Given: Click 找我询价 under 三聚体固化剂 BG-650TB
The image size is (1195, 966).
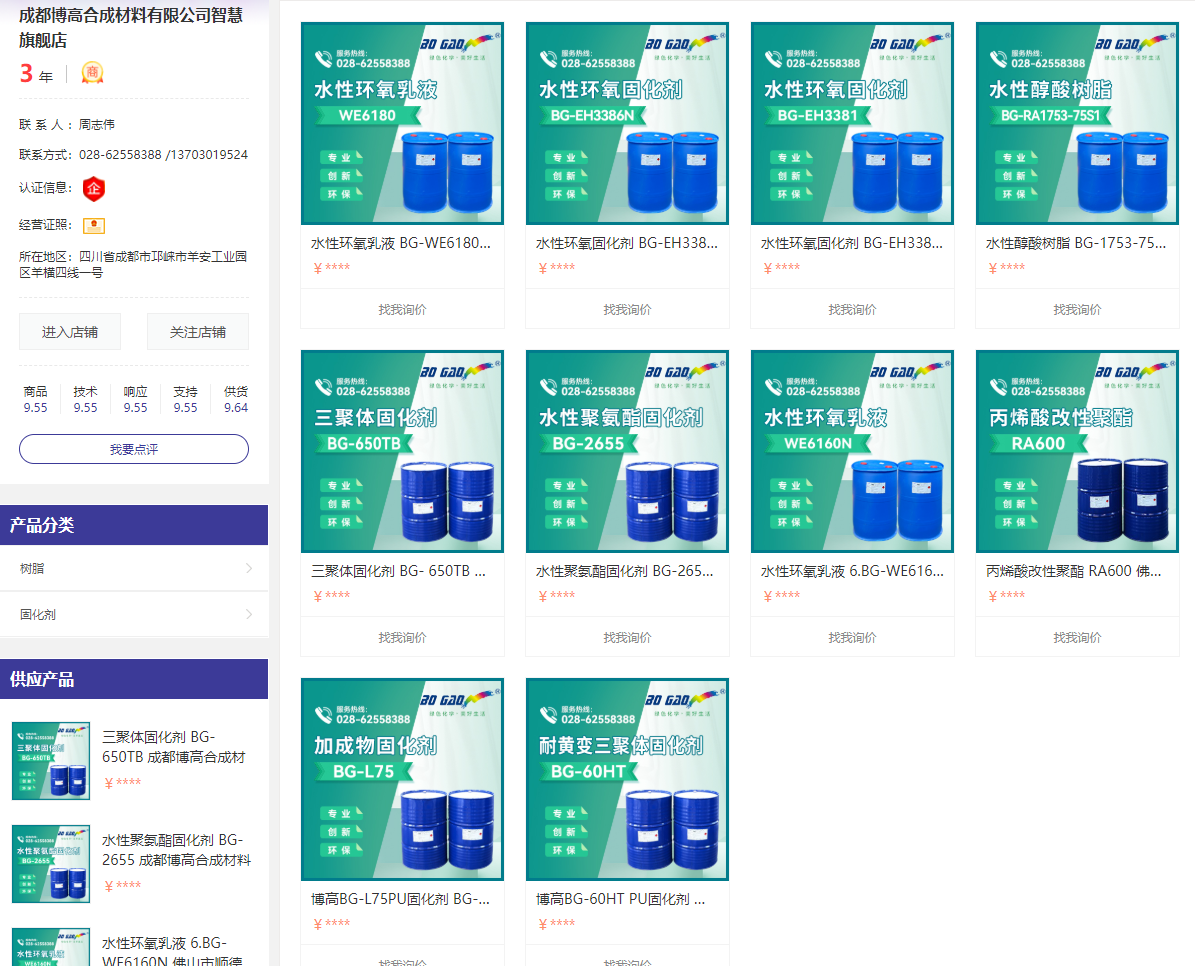Looking at the screenshot, I should click(x=402, y=637).
